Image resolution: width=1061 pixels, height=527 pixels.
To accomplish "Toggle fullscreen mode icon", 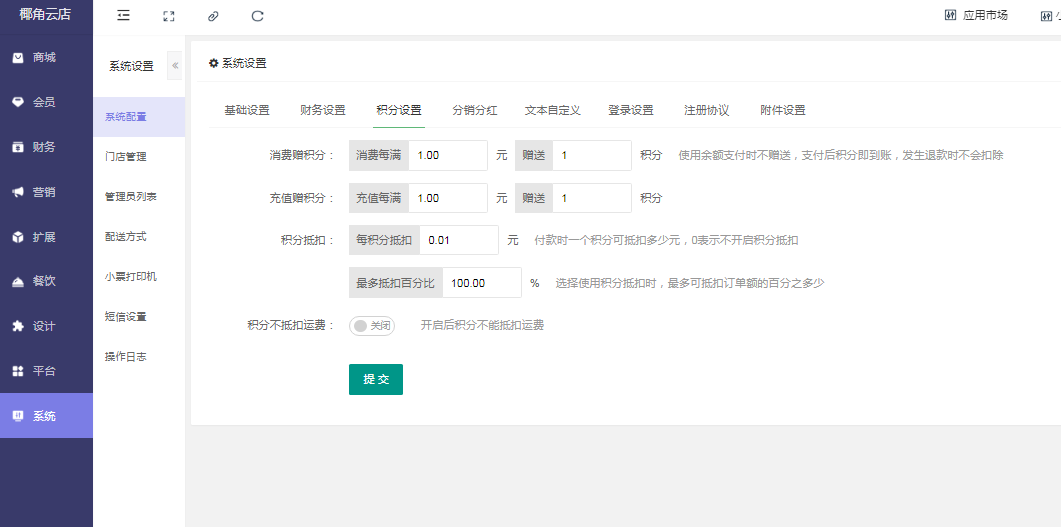I will click(x=169, y=16).
